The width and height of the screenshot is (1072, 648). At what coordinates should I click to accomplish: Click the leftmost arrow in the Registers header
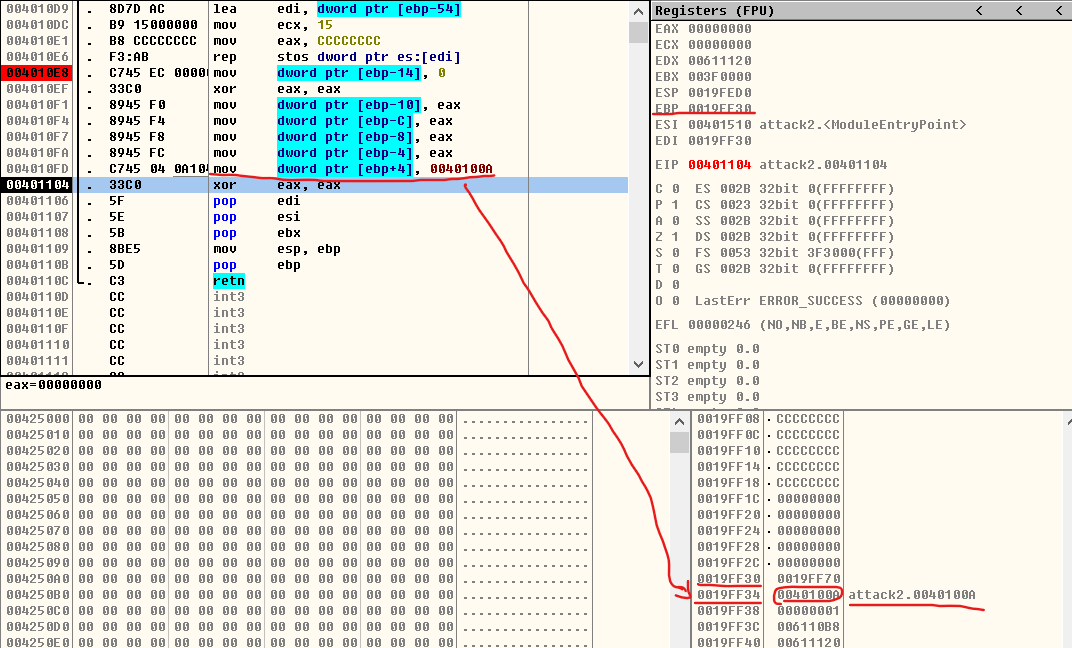click(980, 10)
